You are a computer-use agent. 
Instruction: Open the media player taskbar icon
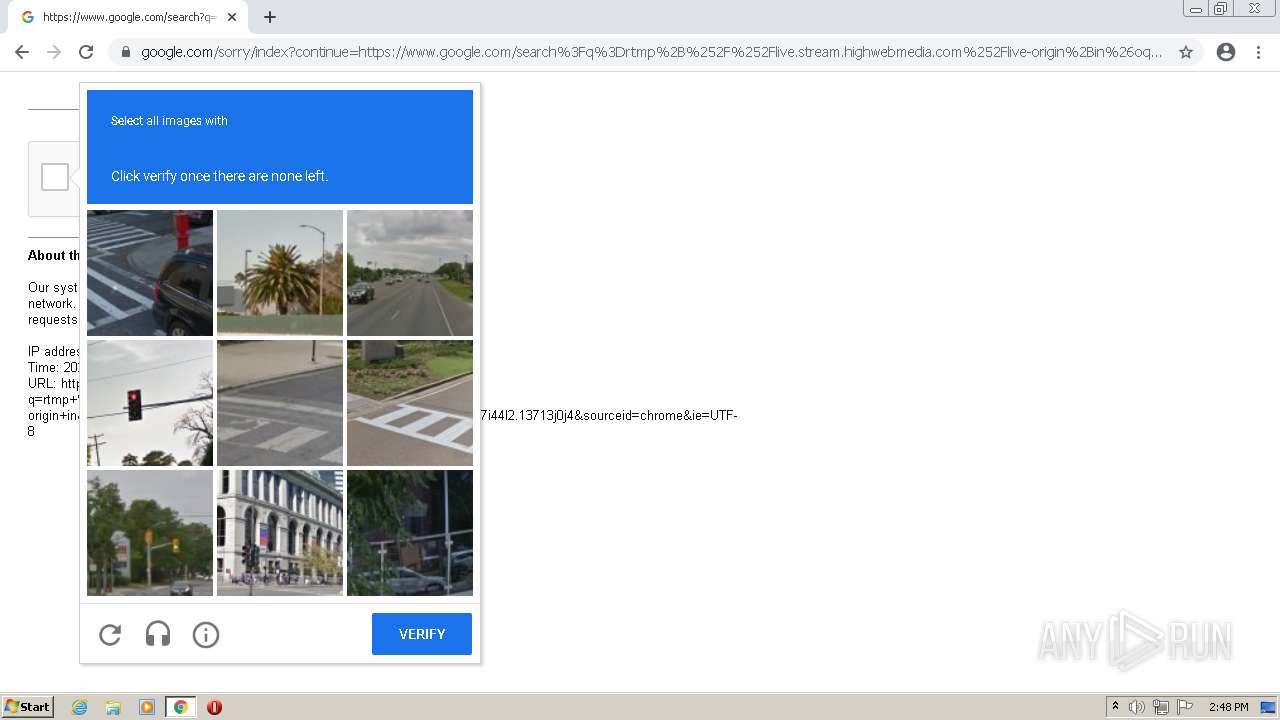point(147,707)
